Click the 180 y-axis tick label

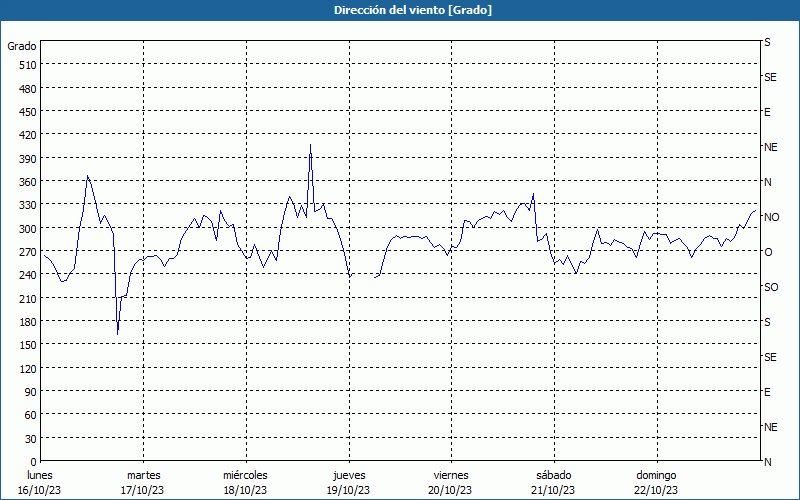point(28,322)
